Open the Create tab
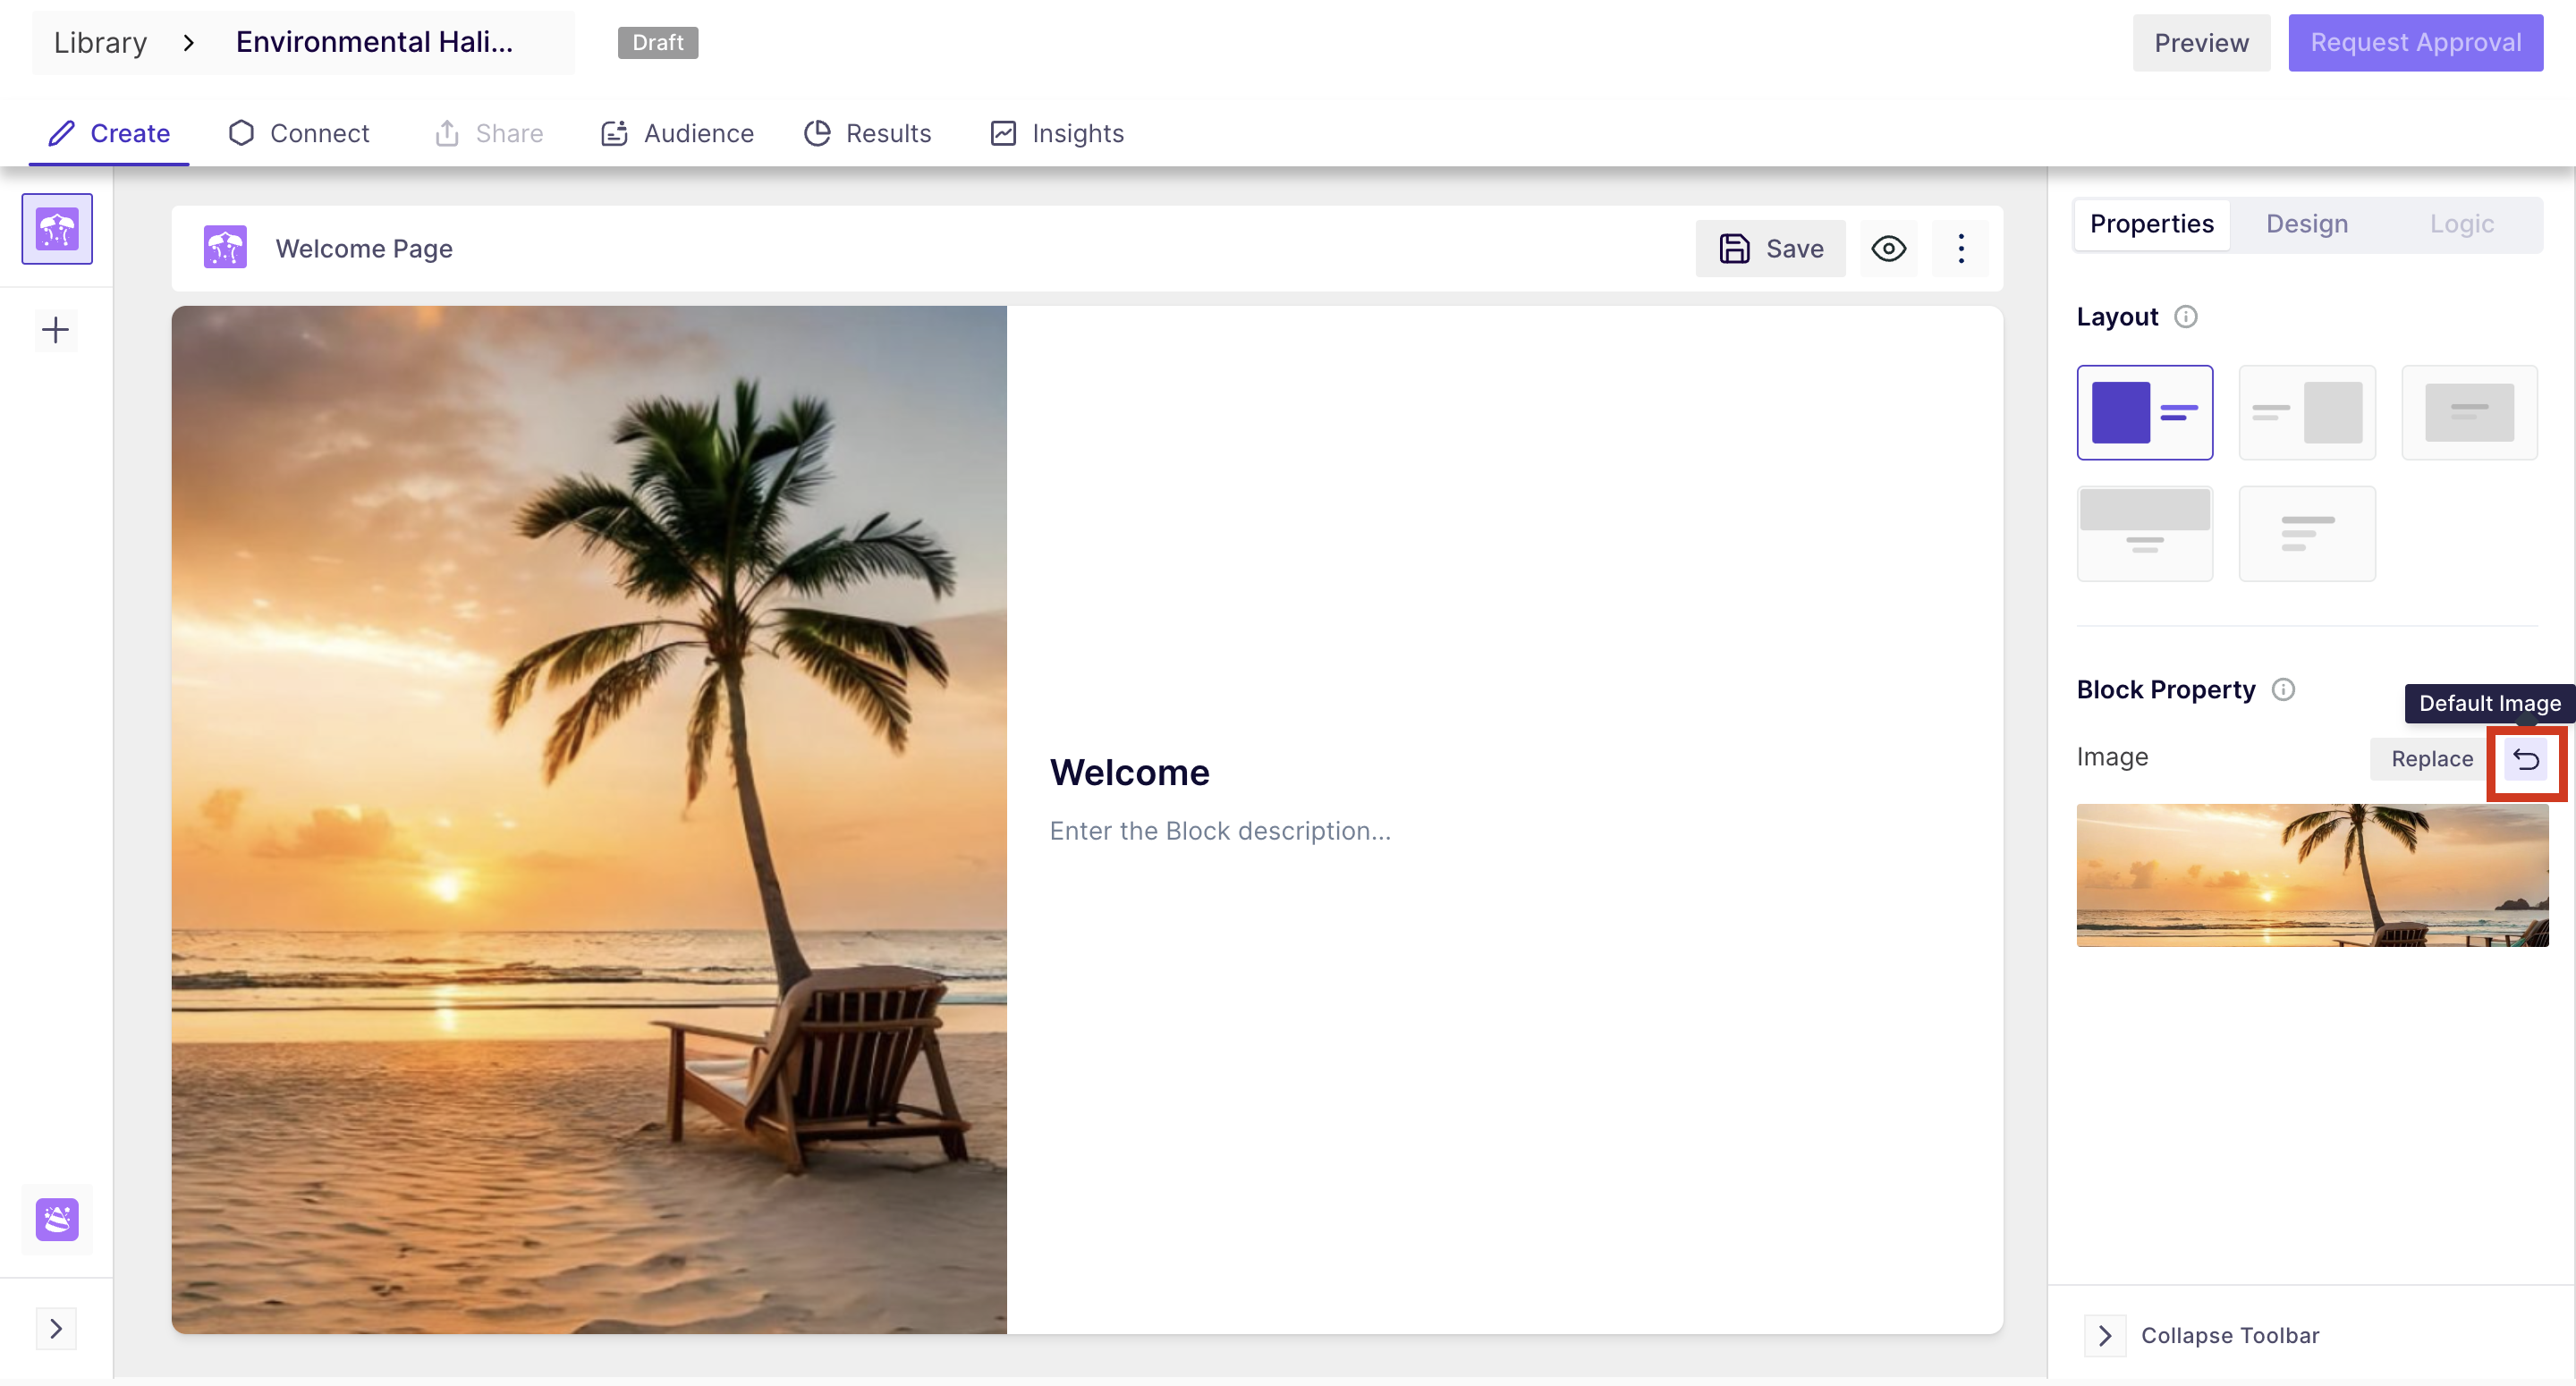 (109, 134)
